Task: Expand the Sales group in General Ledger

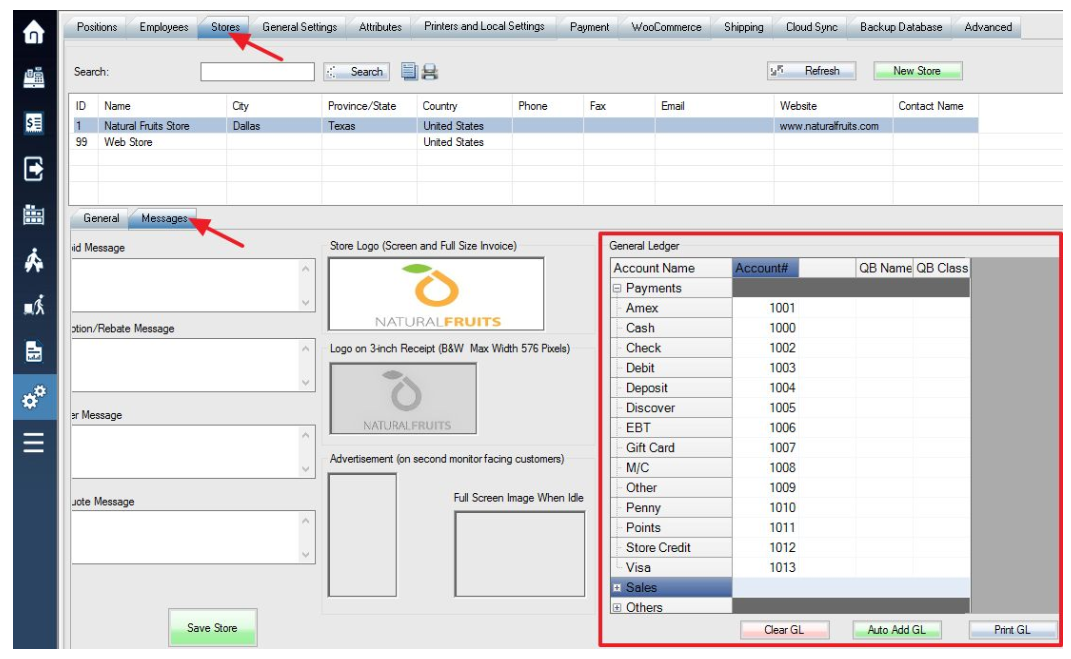Action: click(617, 588)
